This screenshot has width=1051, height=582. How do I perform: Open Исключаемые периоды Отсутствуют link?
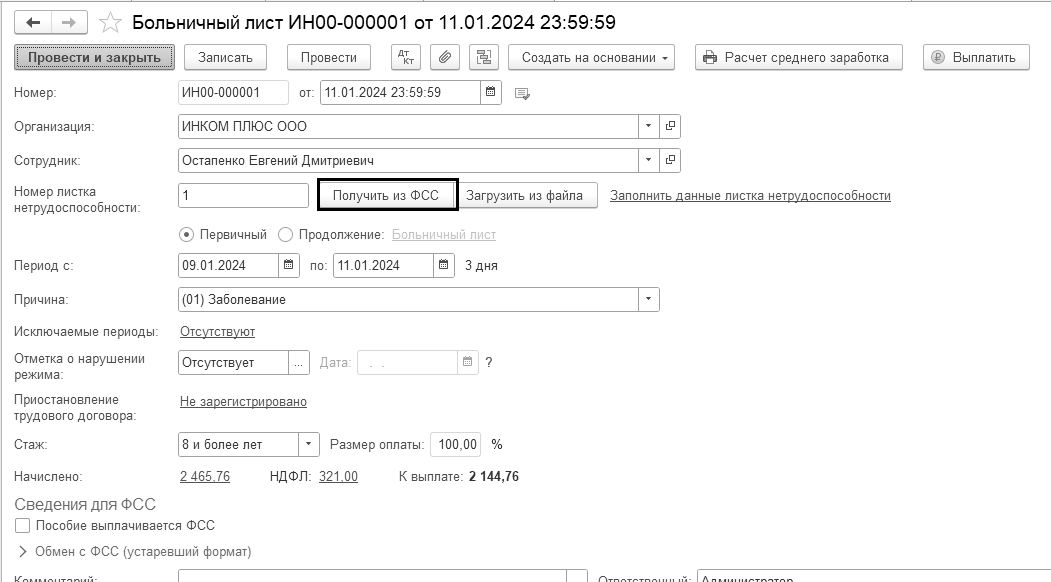pos(217,332)
